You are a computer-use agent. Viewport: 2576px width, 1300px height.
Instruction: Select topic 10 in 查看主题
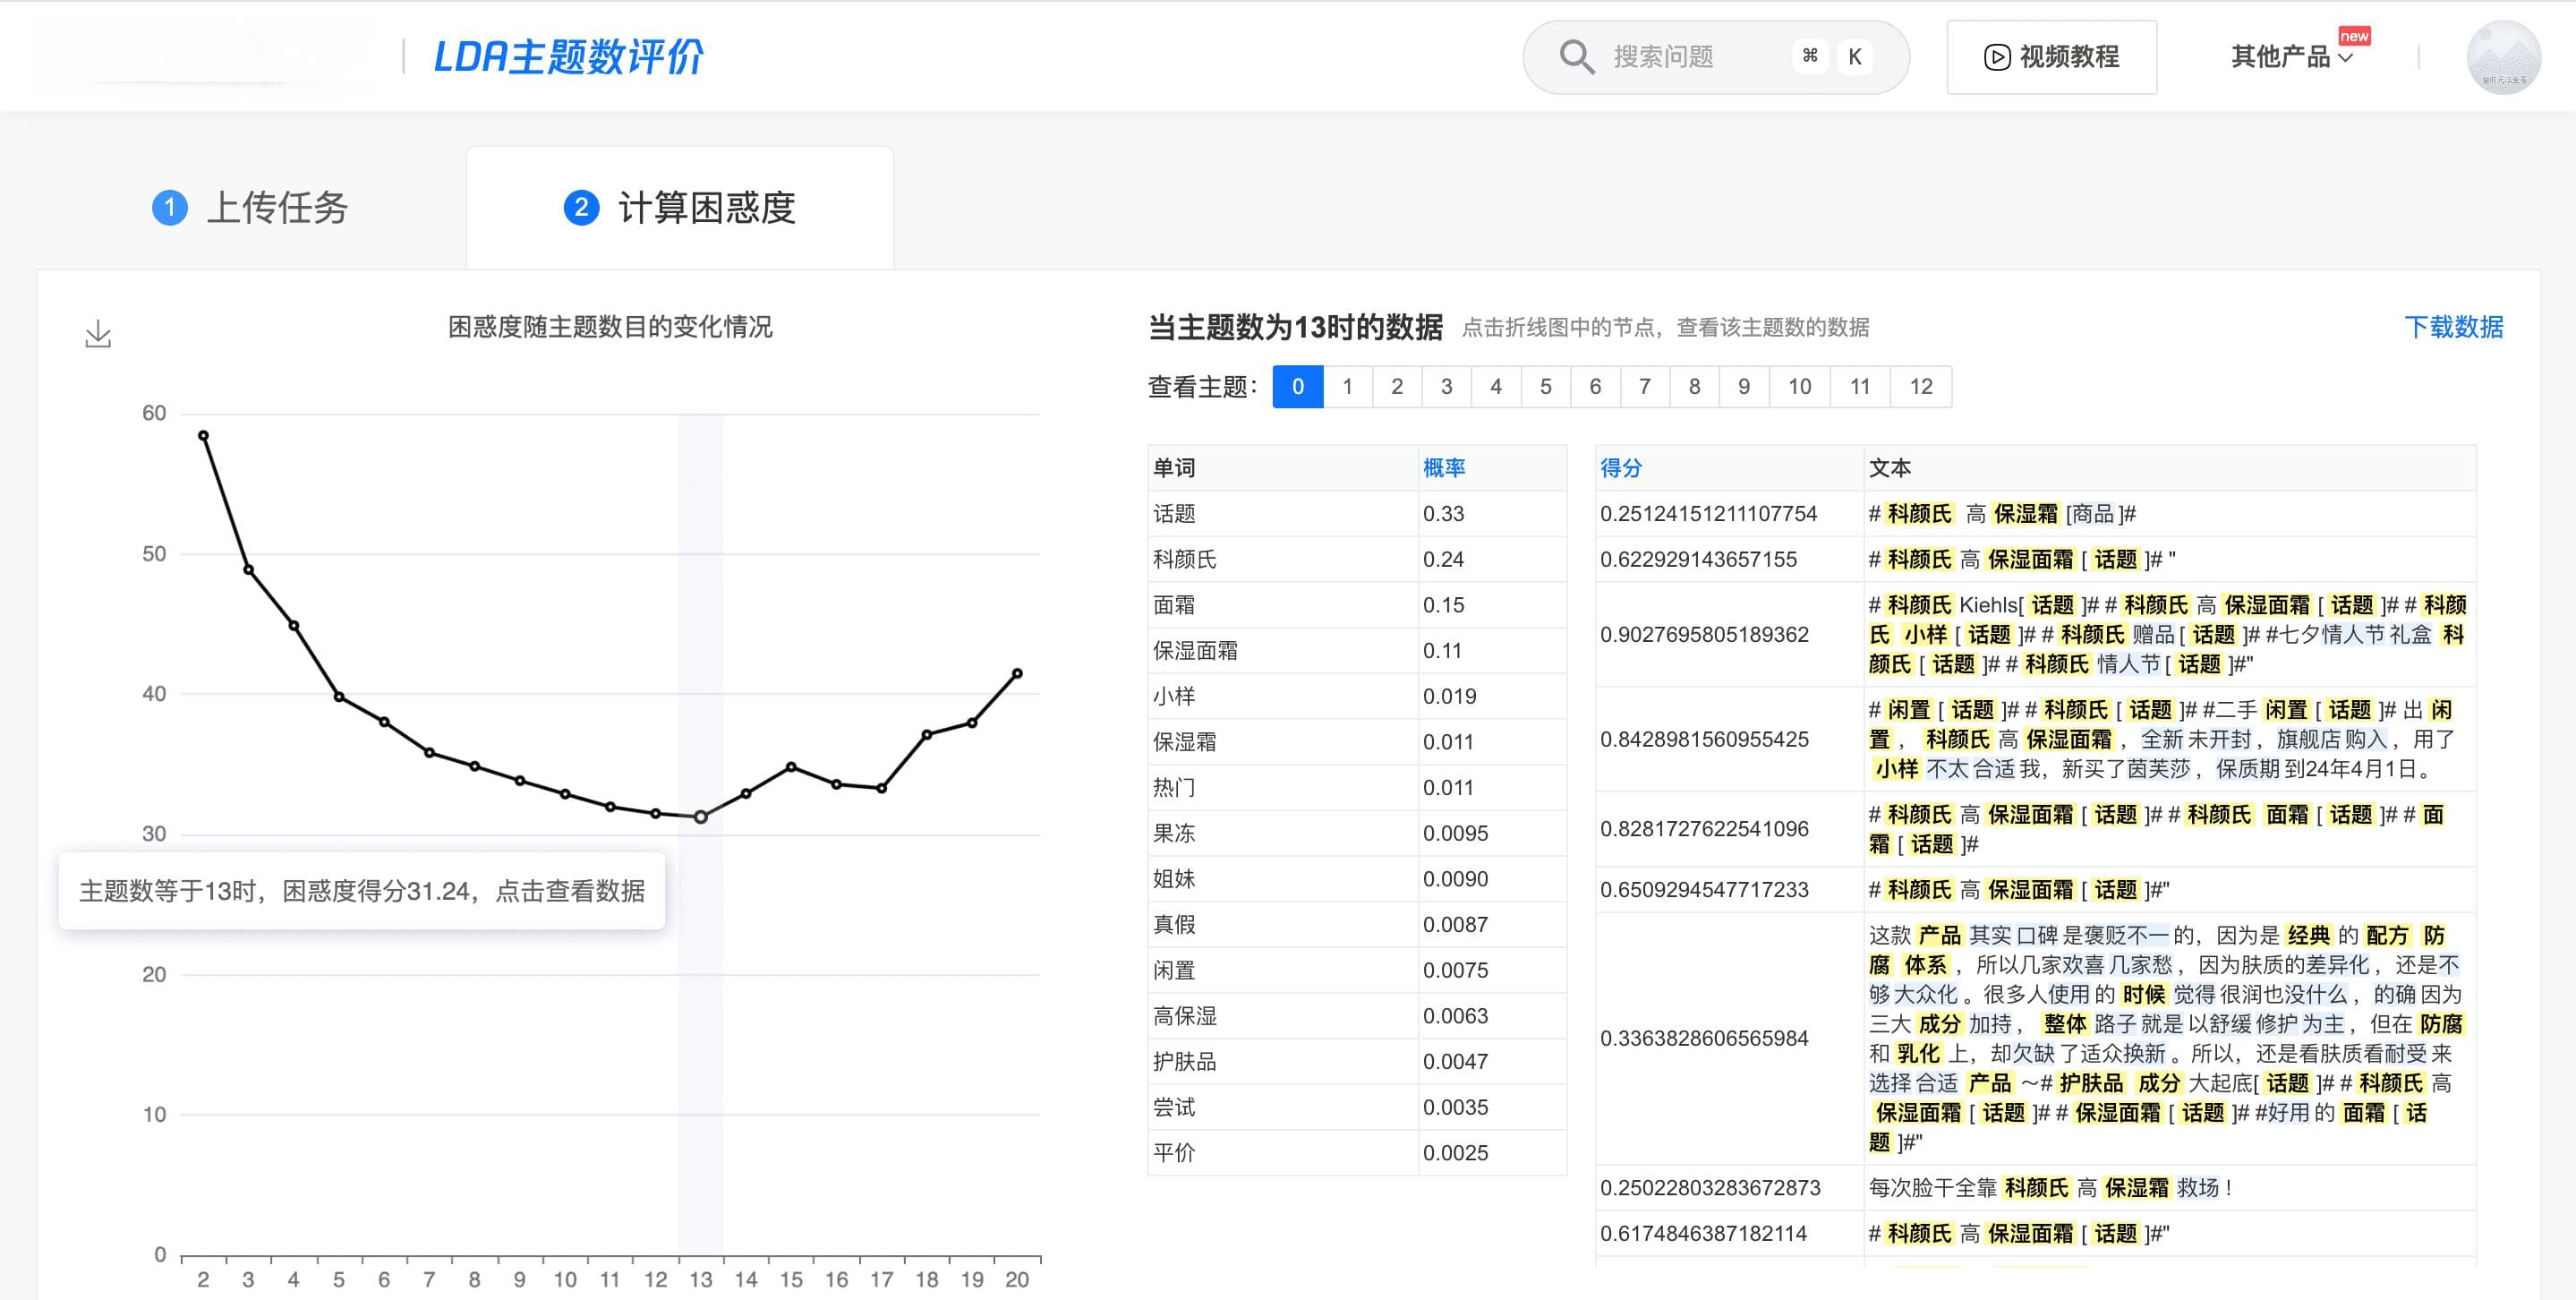tap(1799, 387)
